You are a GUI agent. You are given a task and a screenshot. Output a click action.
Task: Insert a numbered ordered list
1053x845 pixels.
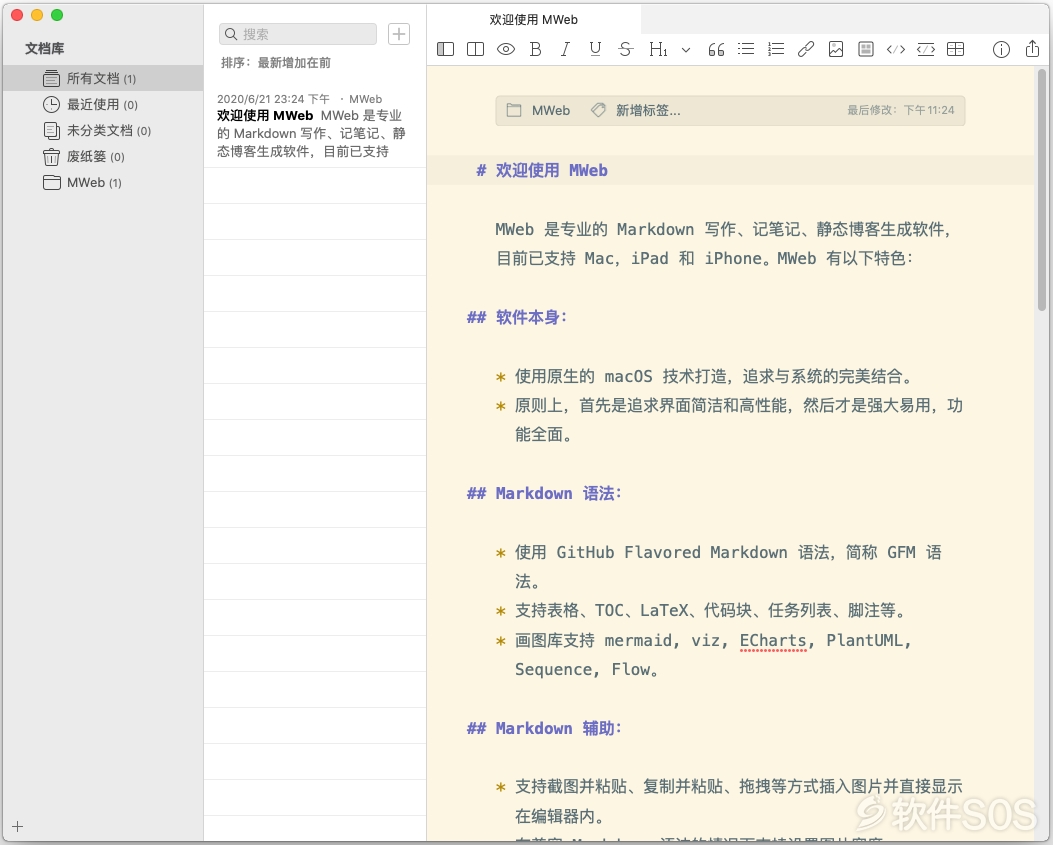coord(776,49)
